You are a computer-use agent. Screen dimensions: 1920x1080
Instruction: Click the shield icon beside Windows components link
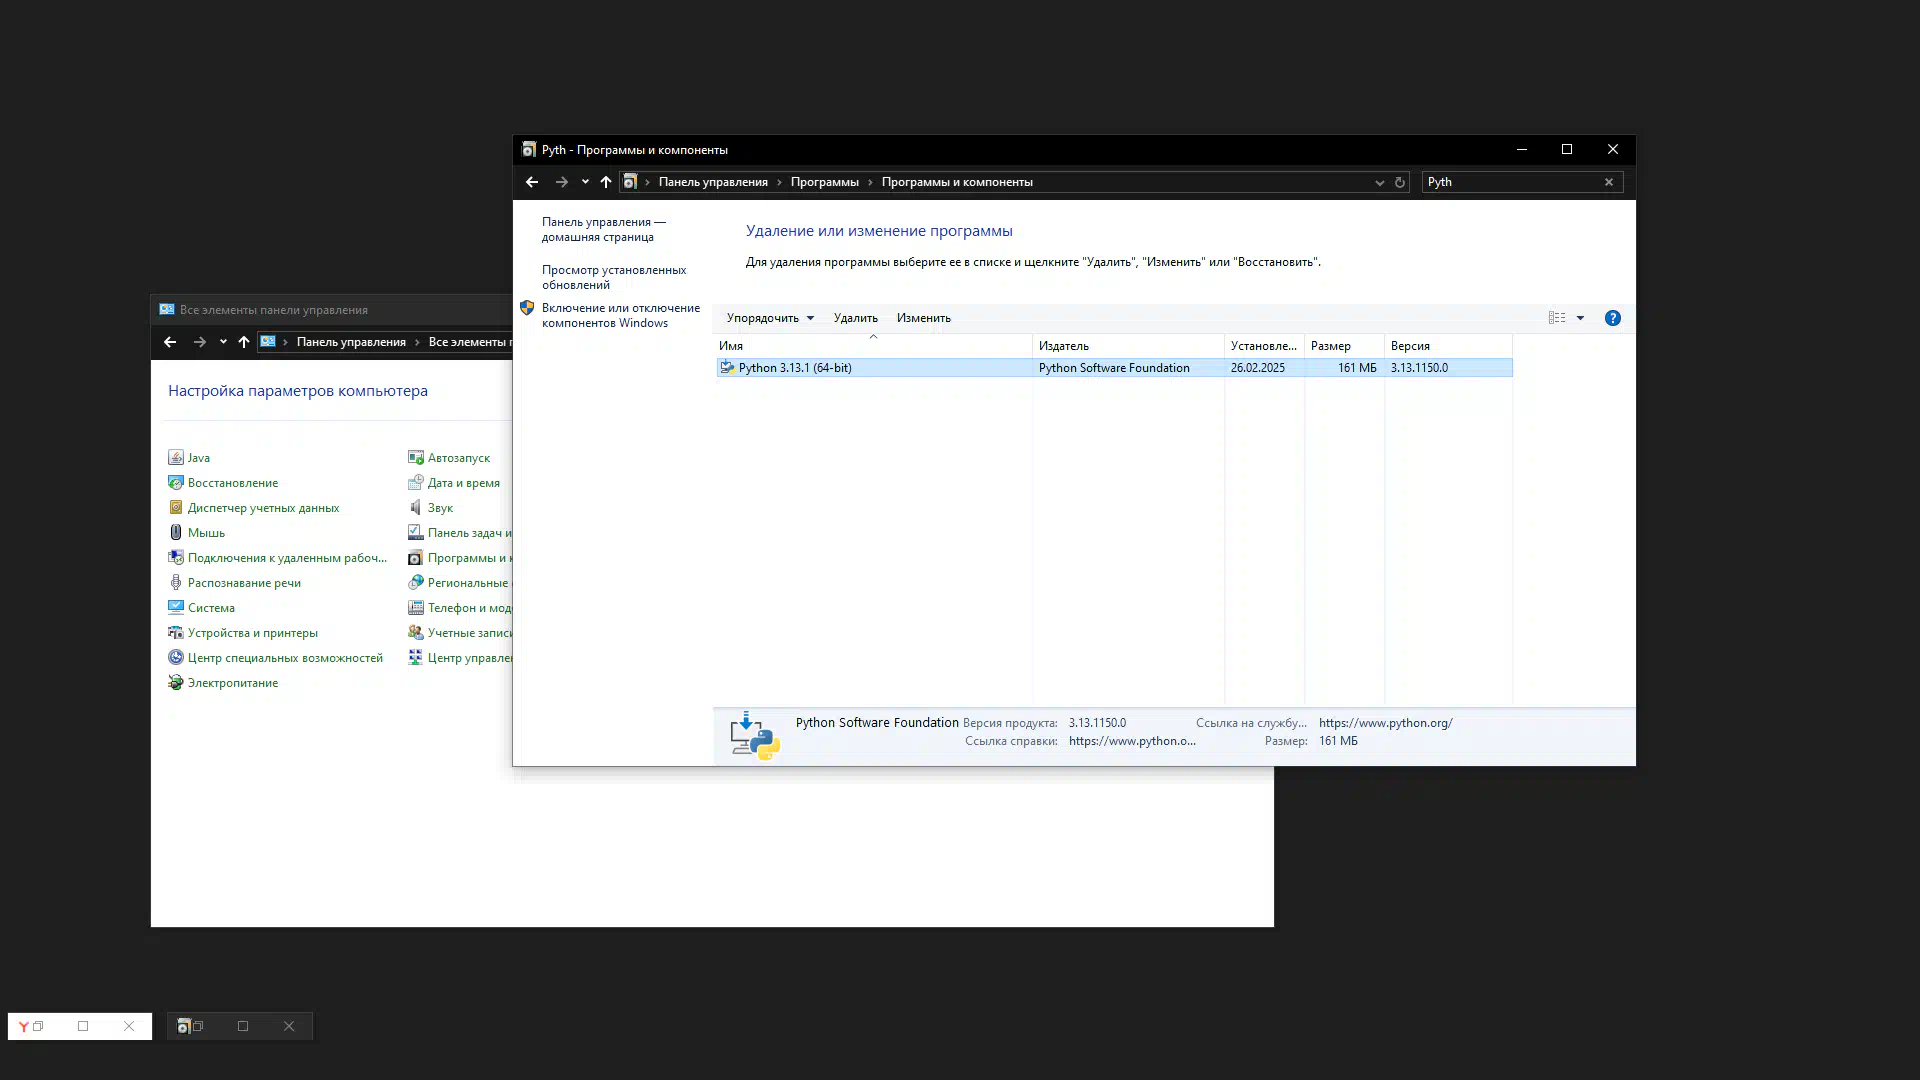(x=527, y=308)
